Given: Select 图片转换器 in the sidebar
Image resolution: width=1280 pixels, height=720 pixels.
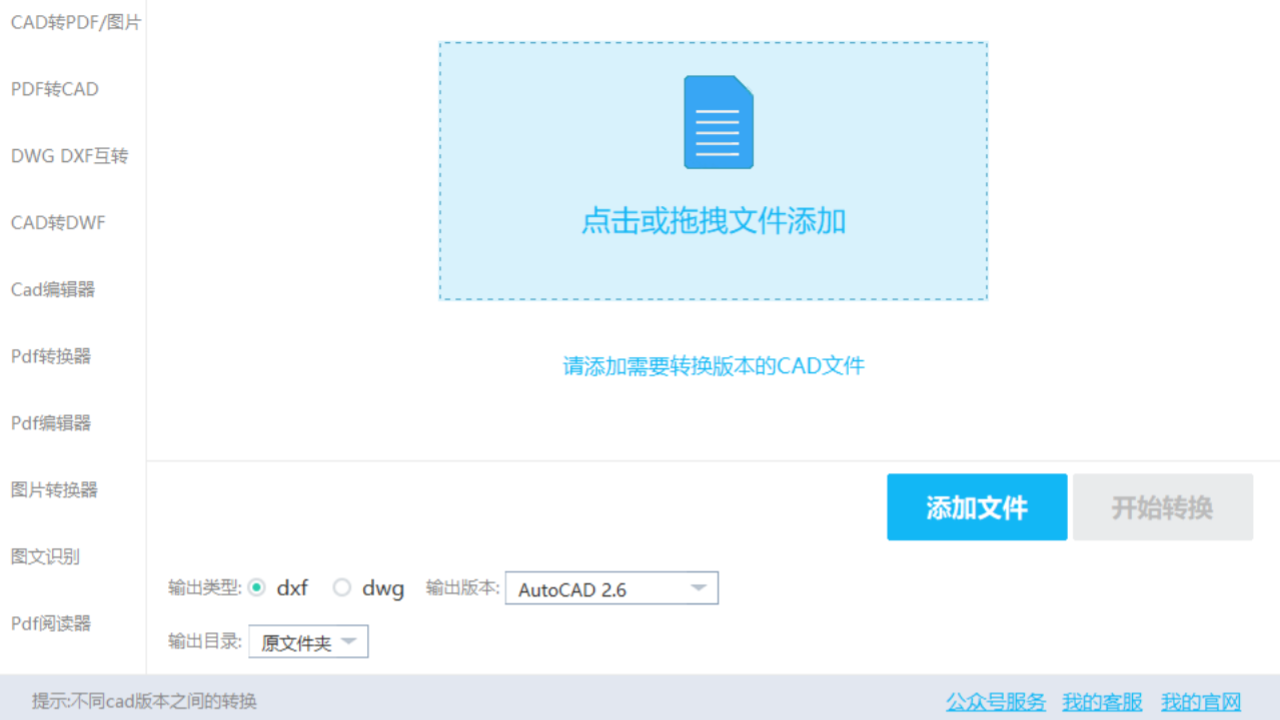Looking at the screenshot, I should [x=54, y=490].
